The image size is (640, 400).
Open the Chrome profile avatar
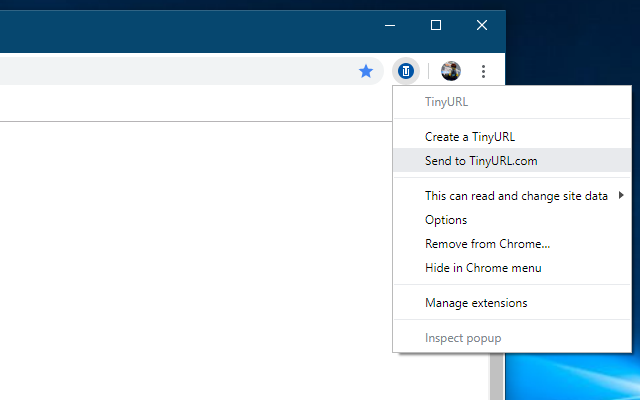451,71
